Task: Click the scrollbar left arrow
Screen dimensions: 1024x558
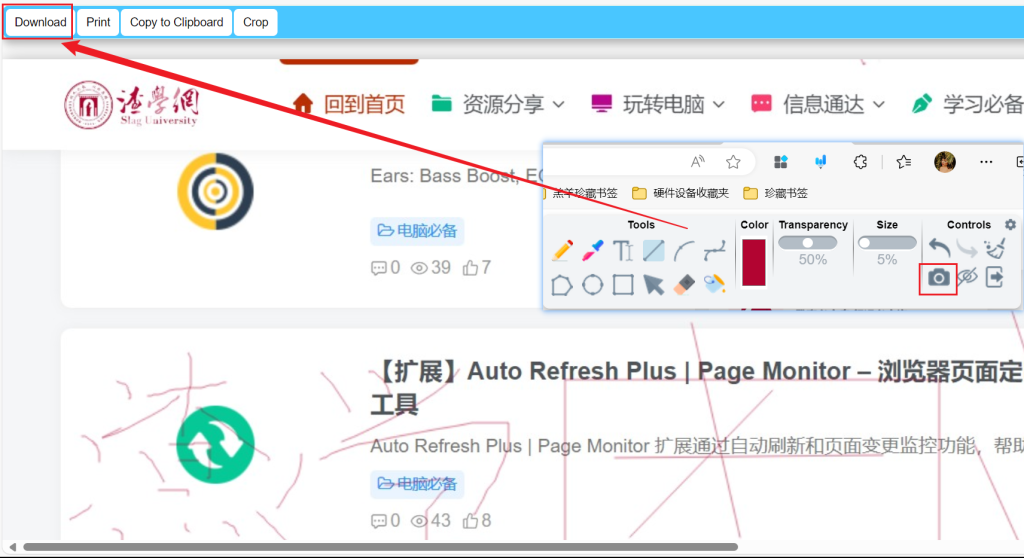Action: (x=12, y=547)
